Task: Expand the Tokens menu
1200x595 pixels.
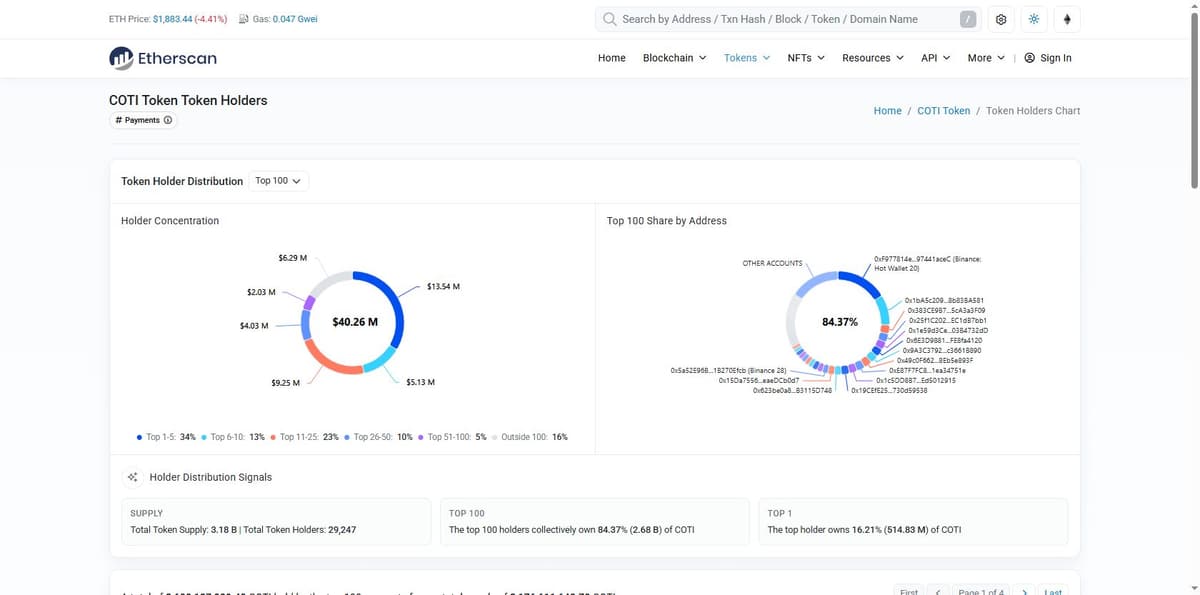Action: (x=747, y=58)
